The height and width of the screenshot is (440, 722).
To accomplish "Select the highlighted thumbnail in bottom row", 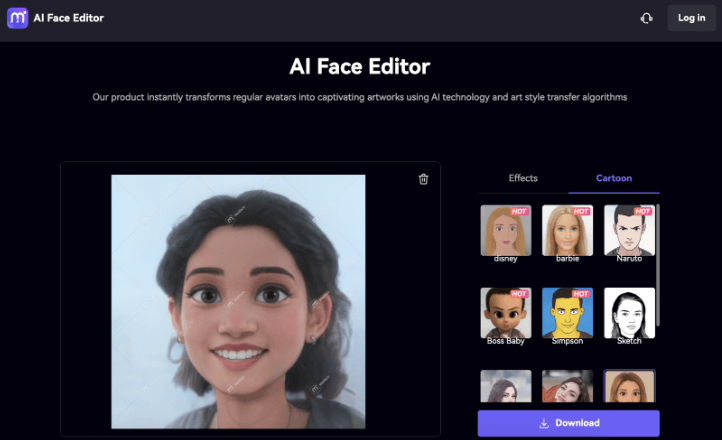I will tap(629, 389).
